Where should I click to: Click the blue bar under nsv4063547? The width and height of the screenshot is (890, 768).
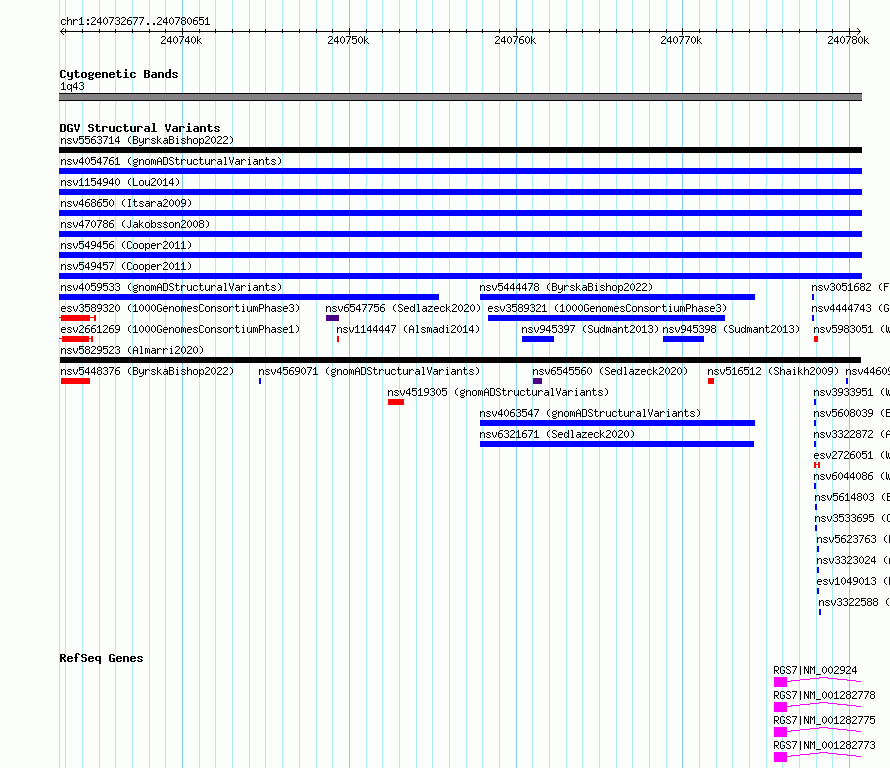pyautogui.click(x=617, y=423)
